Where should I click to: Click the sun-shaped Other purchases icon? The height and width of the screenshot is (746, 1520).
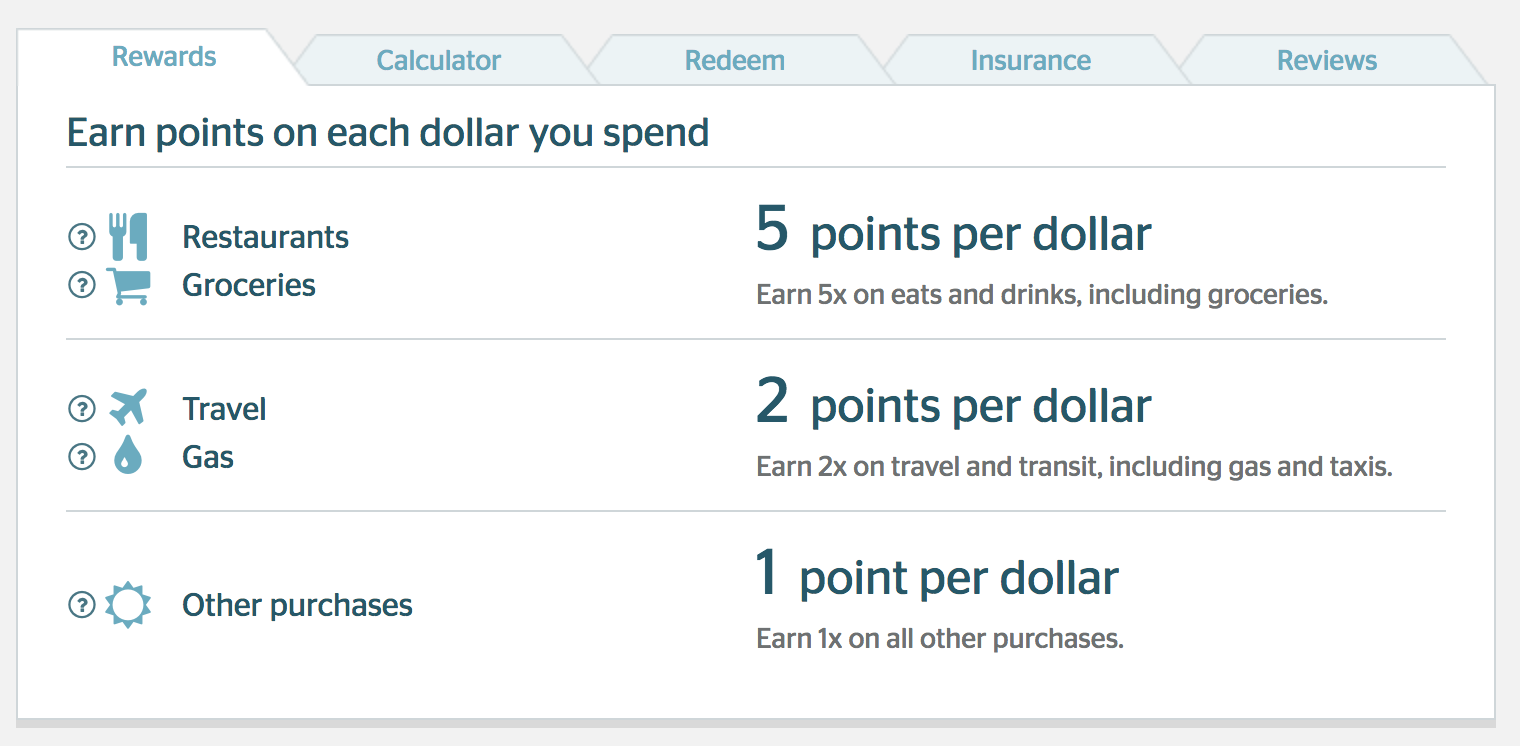tap(128, 605)
